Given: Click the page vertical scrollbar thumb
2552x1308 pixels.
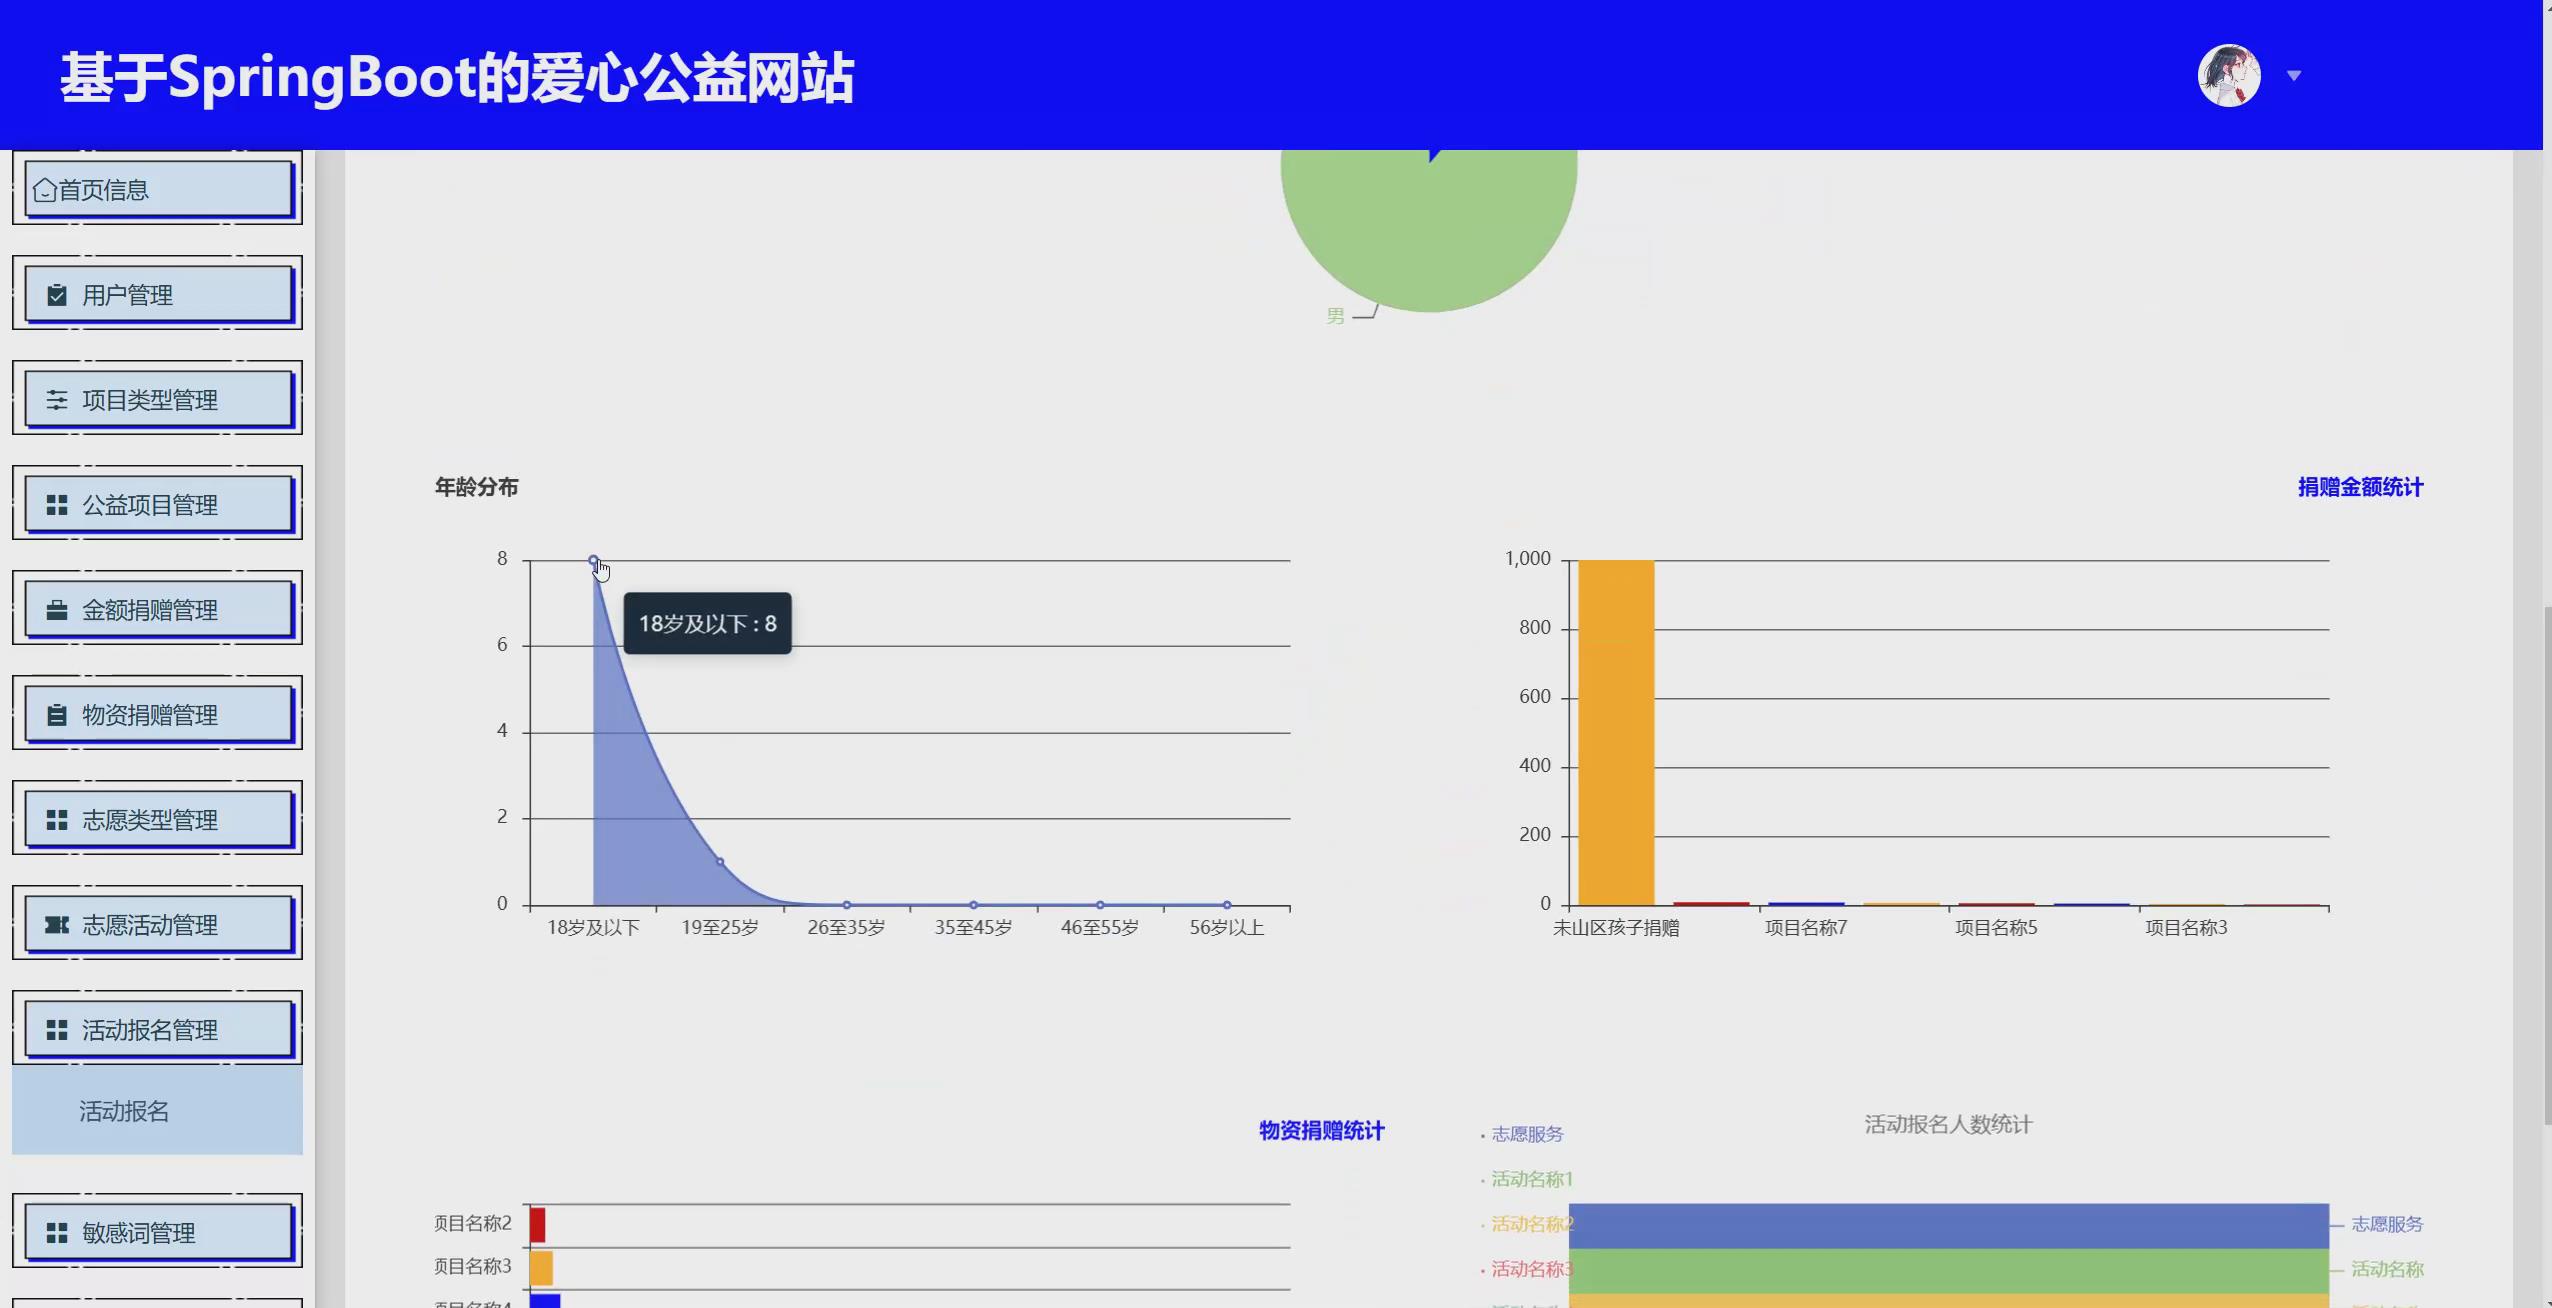Looking at the screenshot, I should [2546, 865].
